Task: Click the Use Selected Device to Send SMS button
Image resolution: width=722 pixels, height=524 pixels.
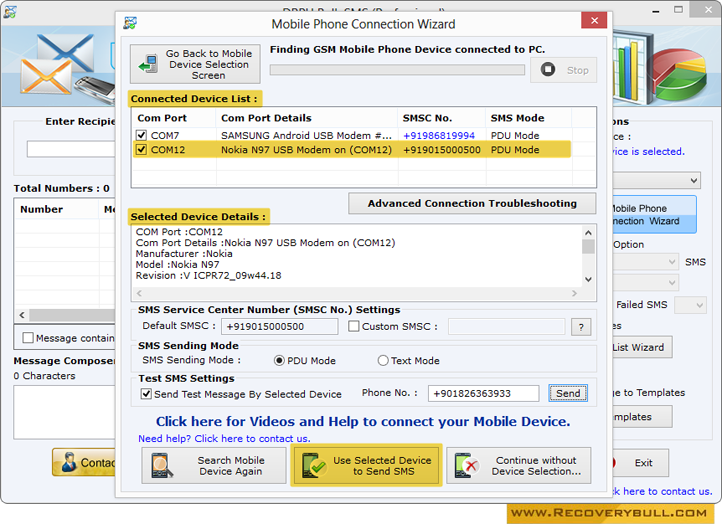Action: tap(367, 466)
